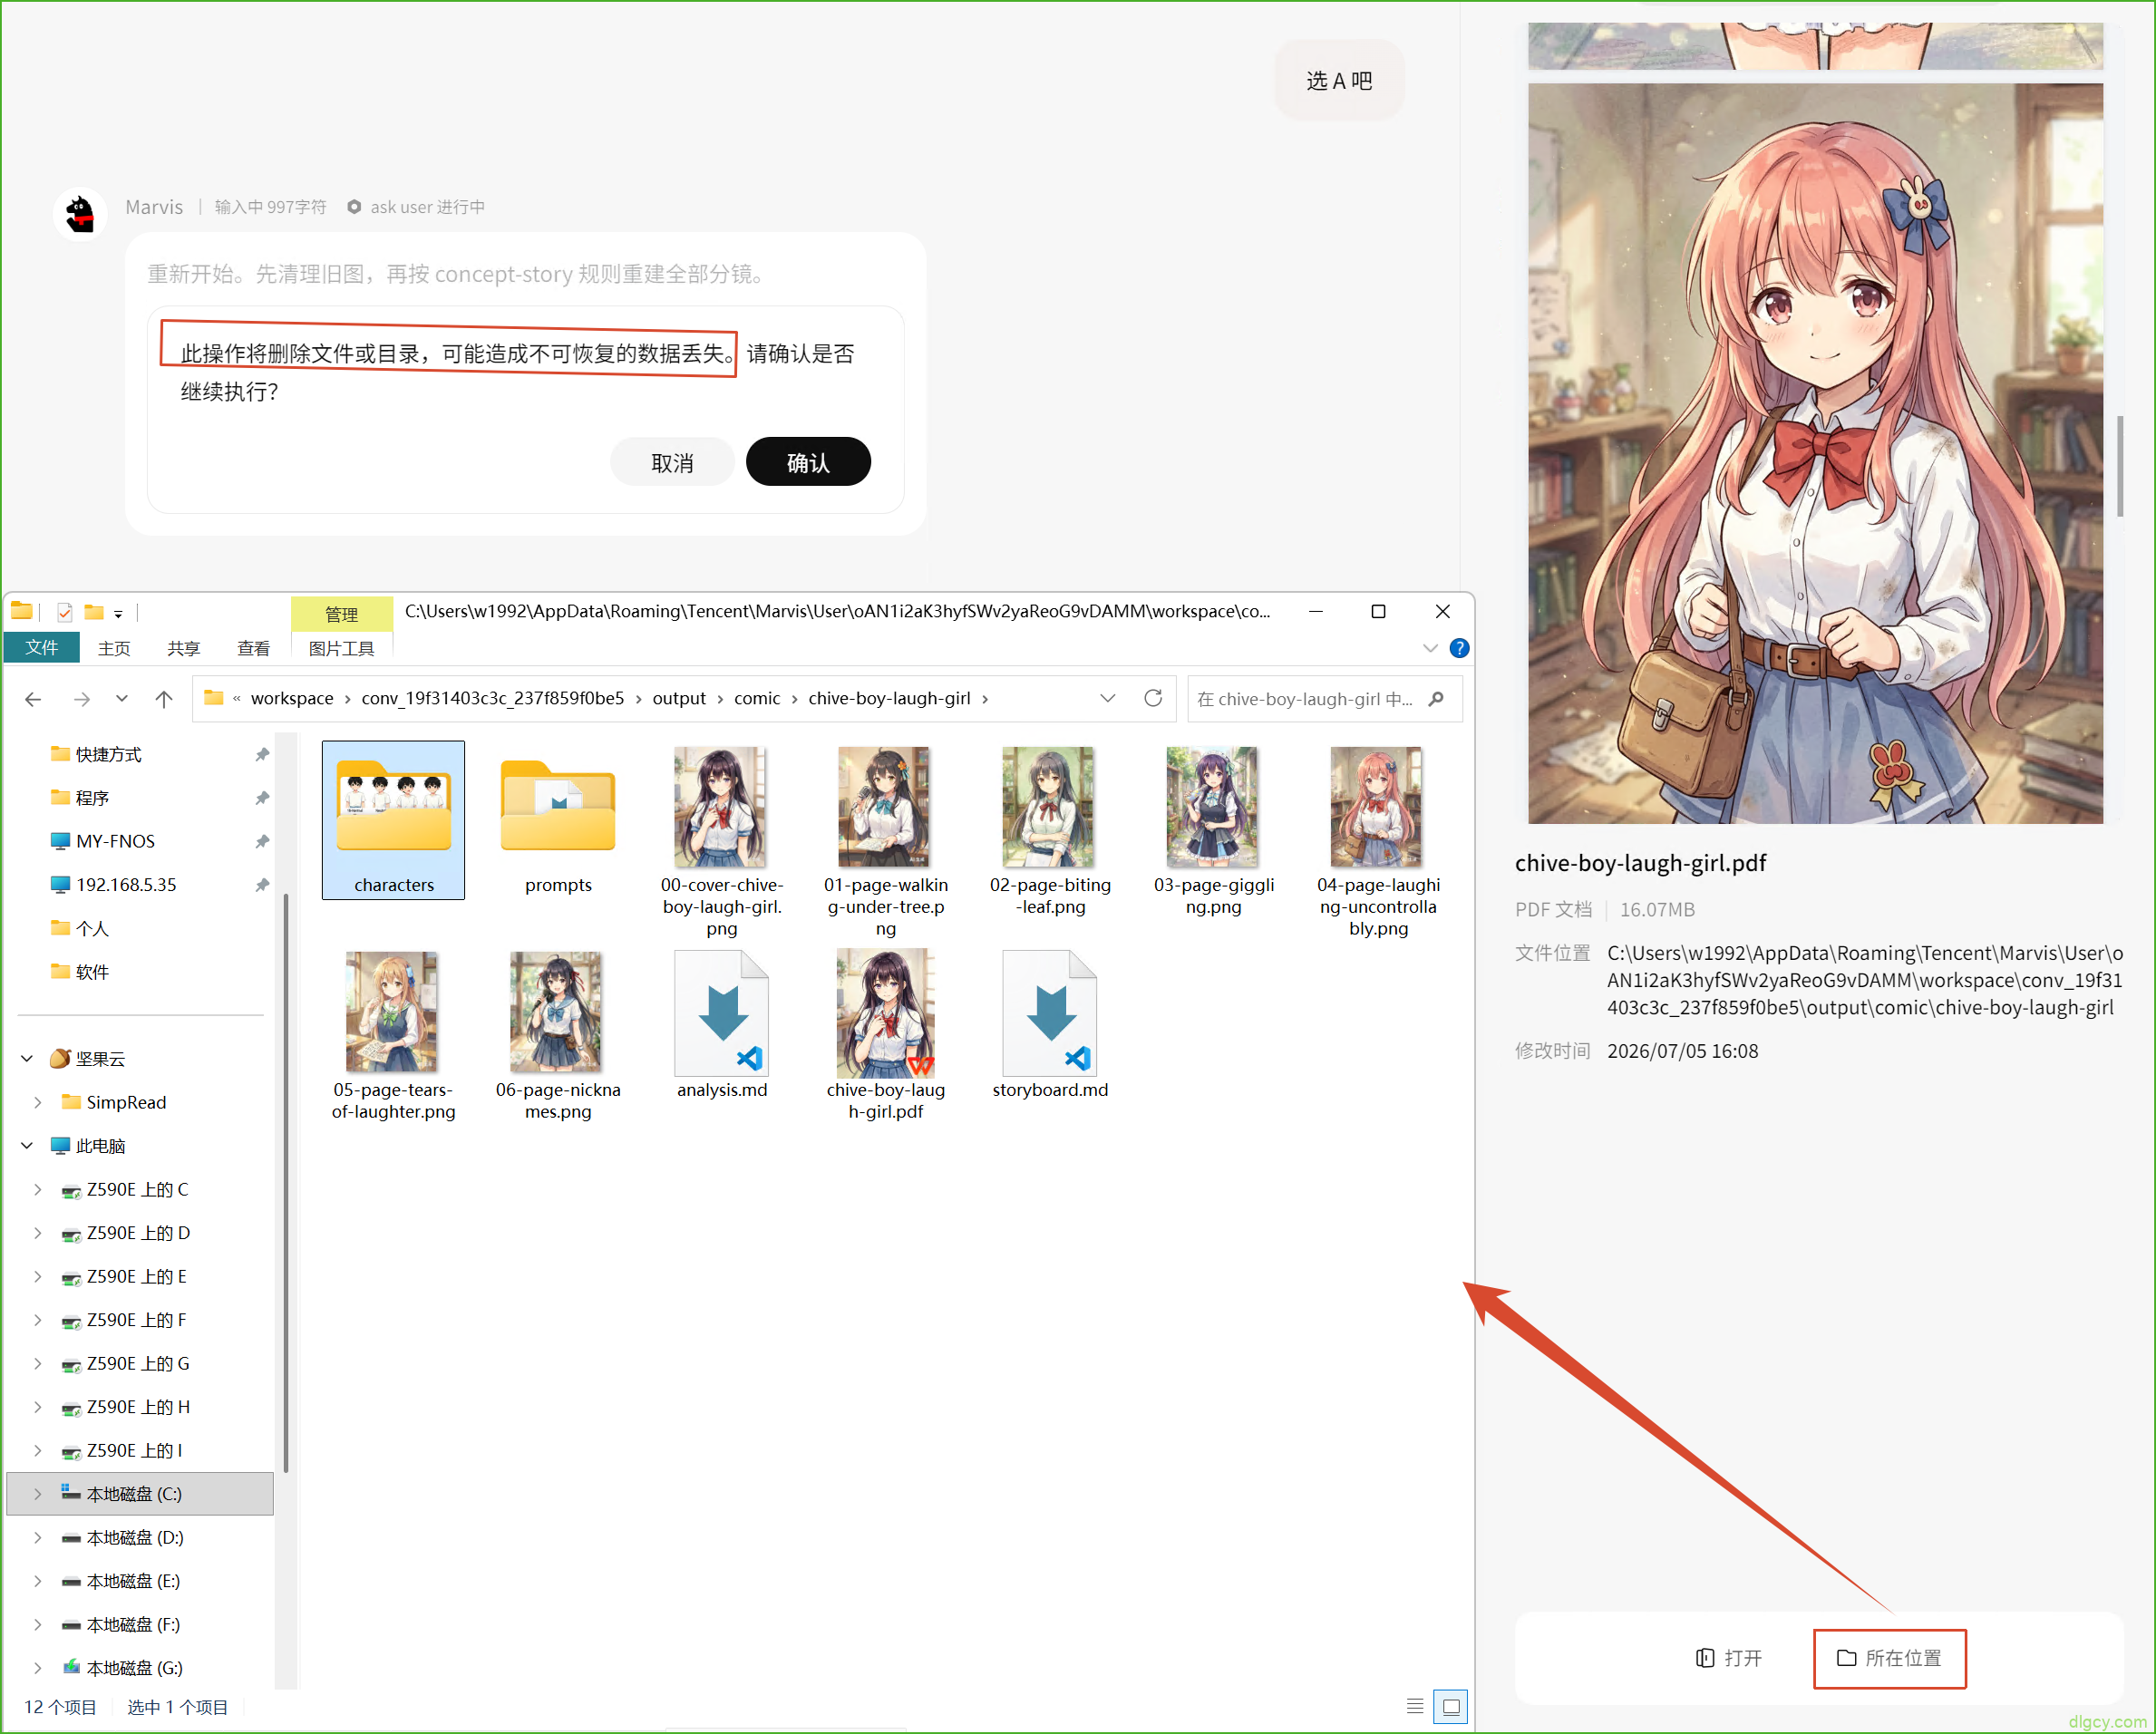Click the preview panel scrollbar on right

tap(2119, 466)
